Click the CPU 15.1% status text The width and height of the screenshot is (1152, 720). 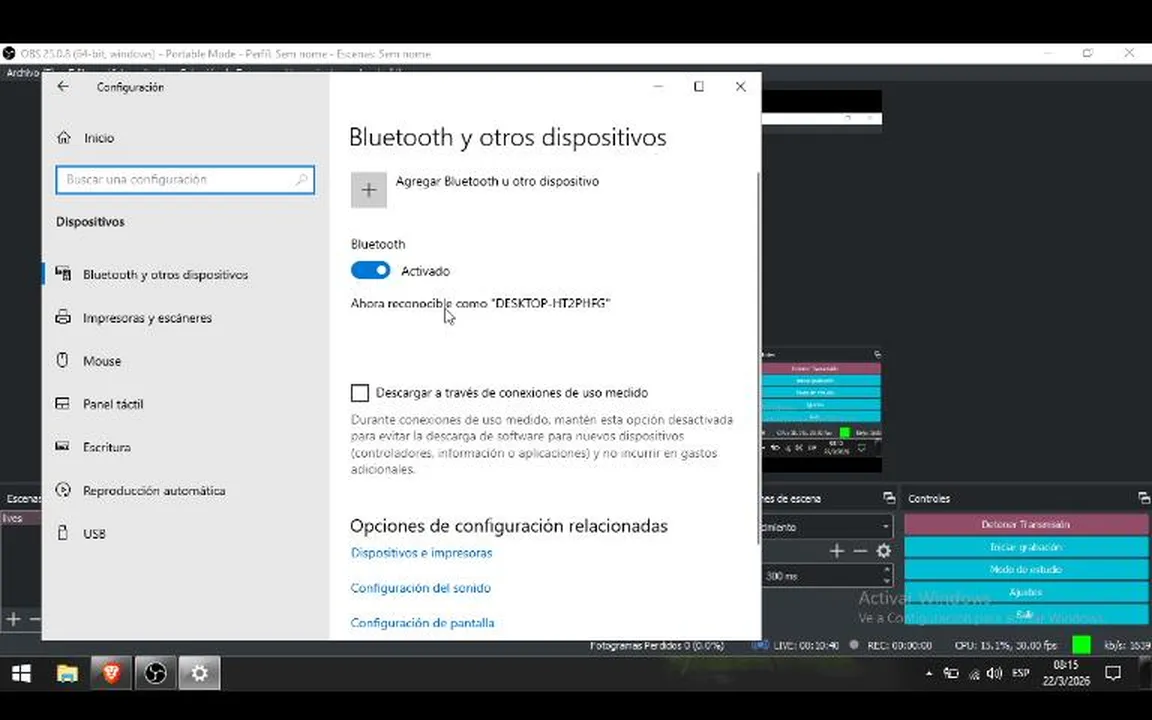click(x=1006, y=645)
